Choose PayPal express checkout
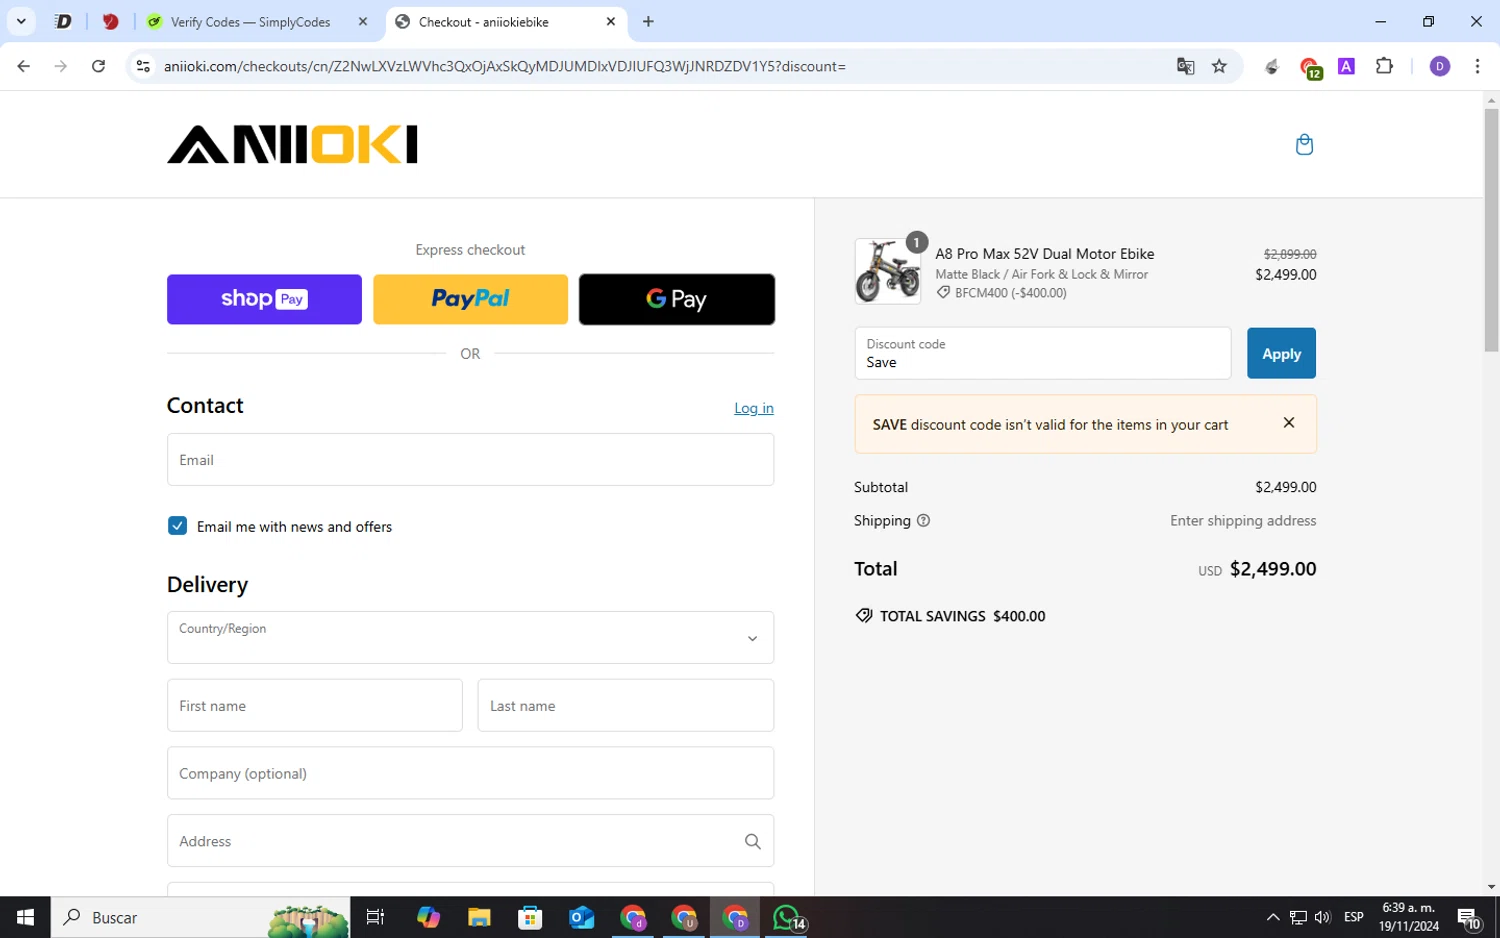This screenshot has height=938, width=1500. click(x=470, y=299)
